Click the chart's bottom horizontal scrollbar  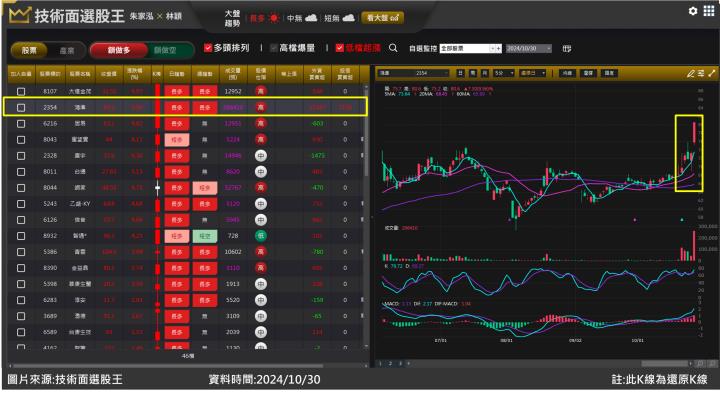(x=665, y=364)
